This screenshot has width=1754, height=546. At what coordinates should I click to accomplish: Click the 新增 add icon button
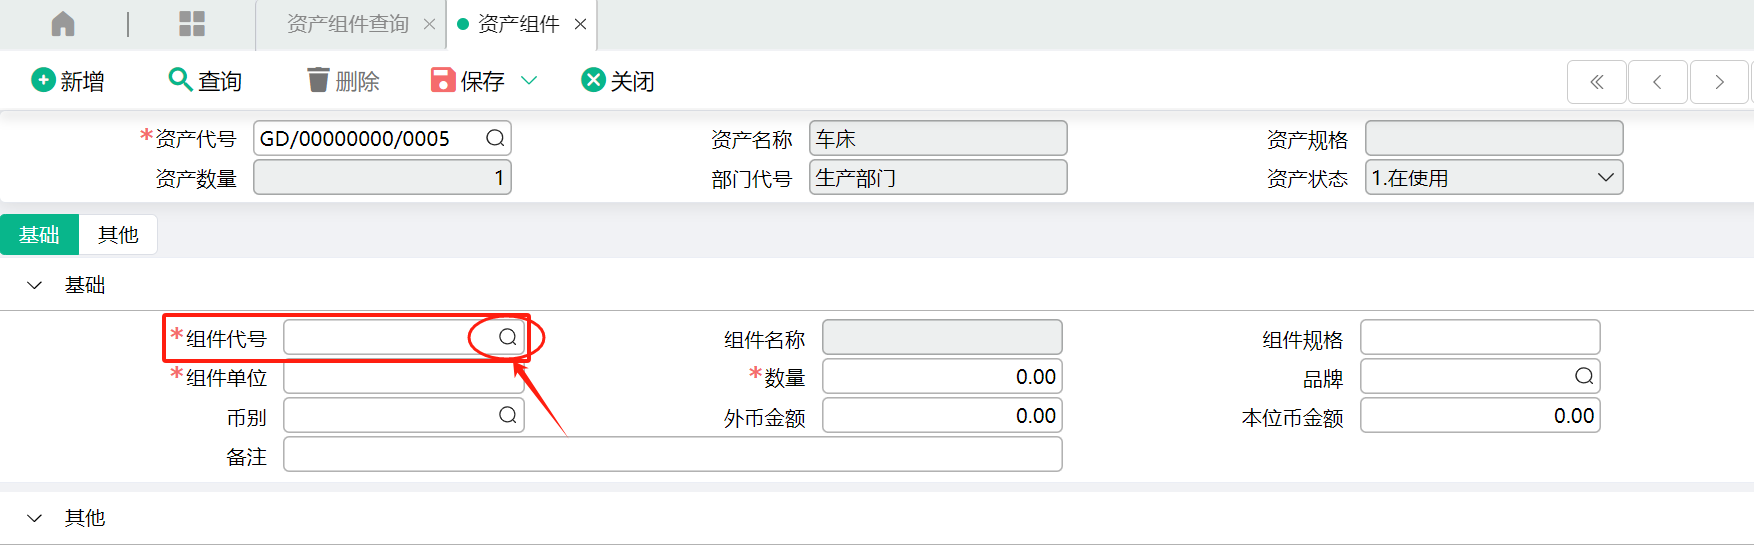43,80
